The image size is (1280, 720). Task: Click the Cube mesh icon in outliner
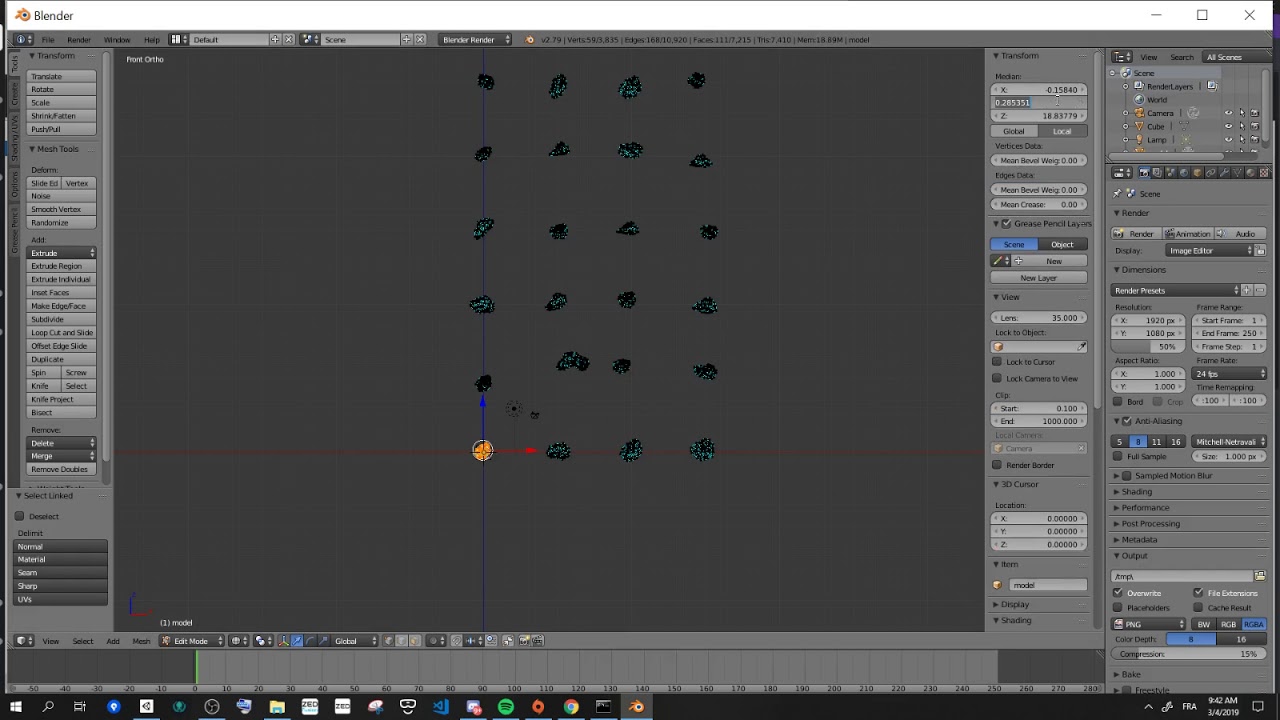coord(1137,126)
